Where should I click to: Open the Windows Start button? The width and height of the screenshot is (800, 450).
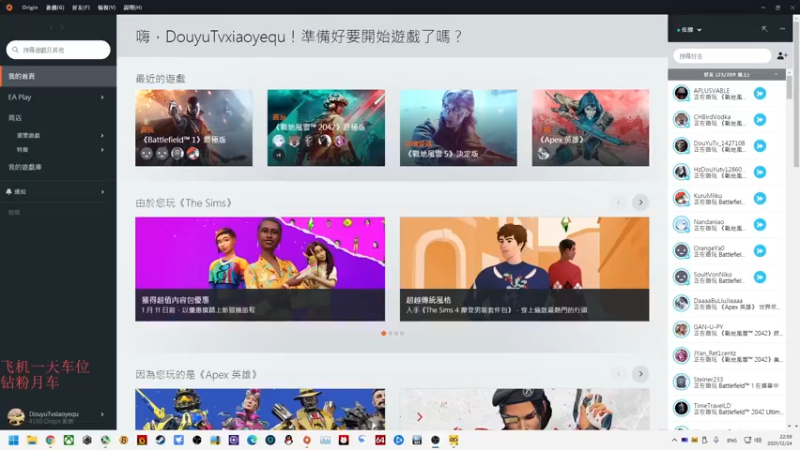[14, 440]
